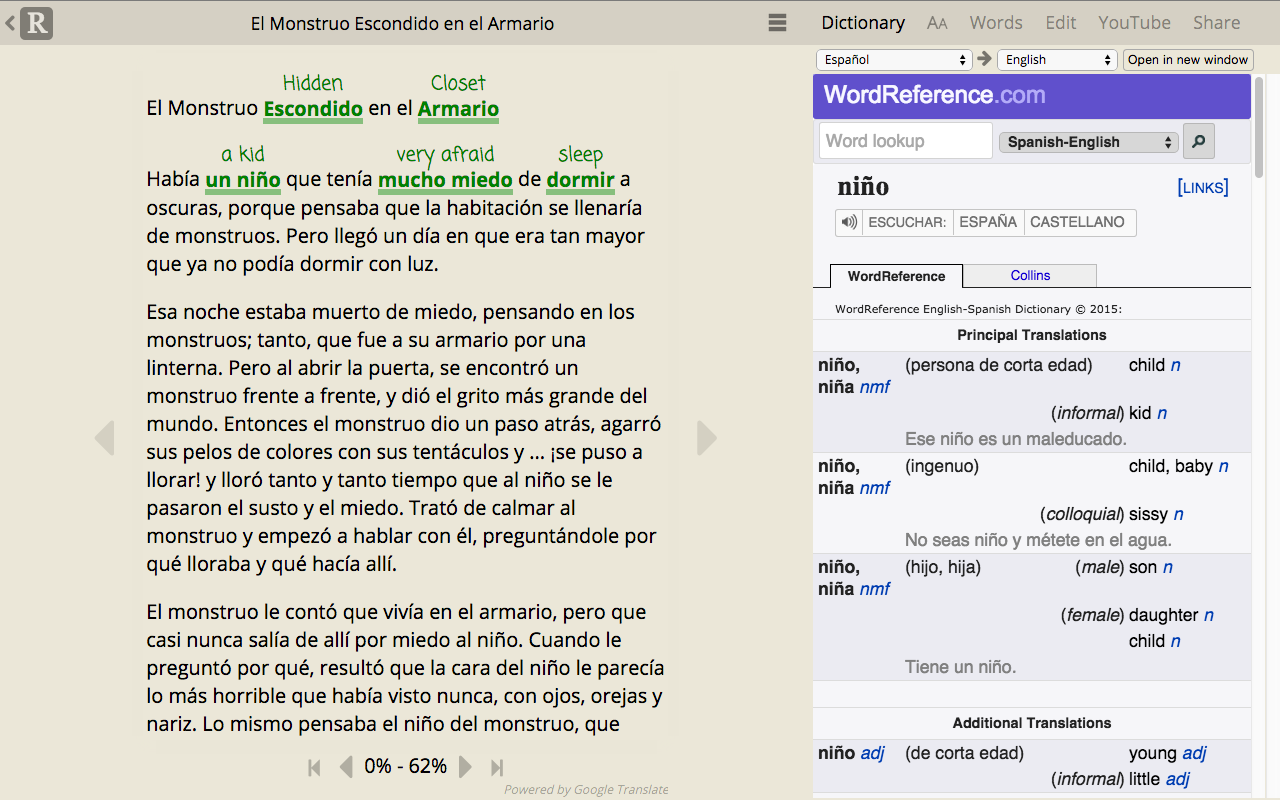1280x800 pixels.
Task: Play pronunciation with the speaker icon
Action: 847,222
